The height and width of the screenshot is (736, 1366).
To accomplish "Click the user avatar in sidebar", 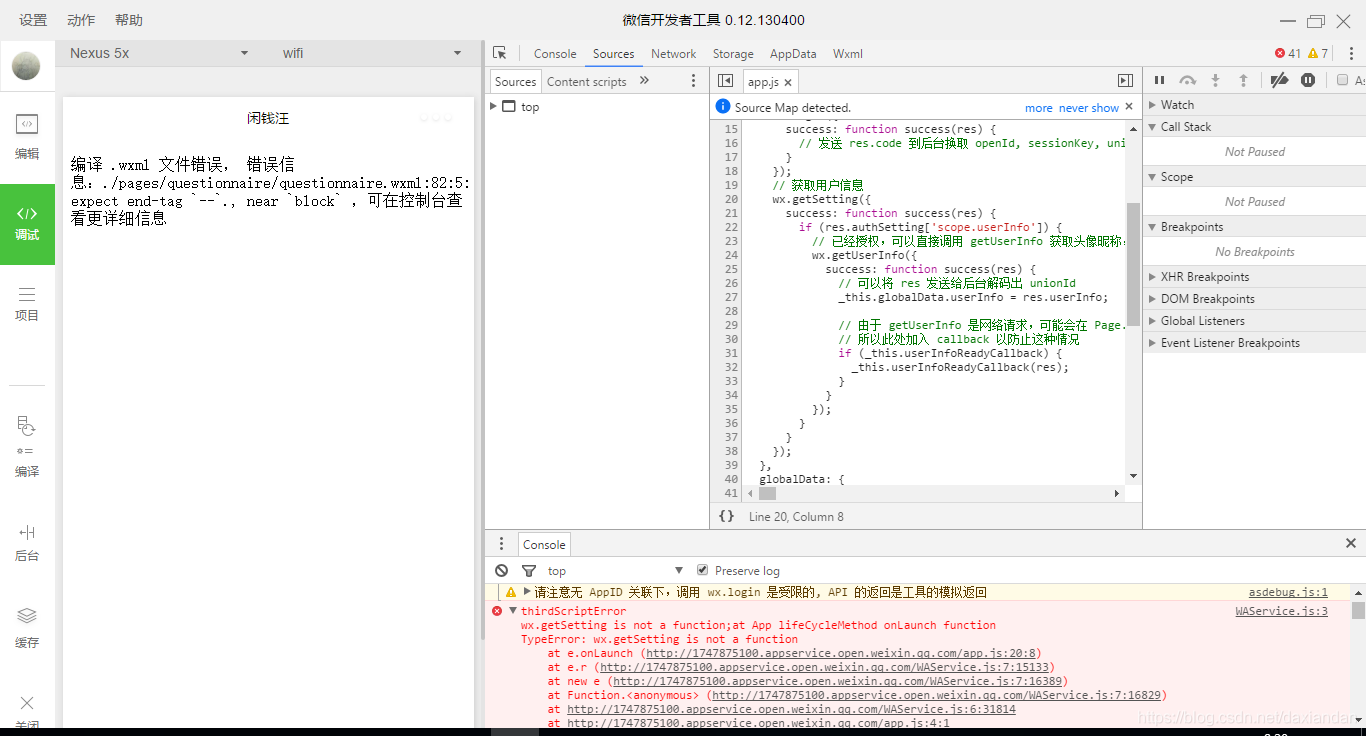I will [x=26, y=66].
